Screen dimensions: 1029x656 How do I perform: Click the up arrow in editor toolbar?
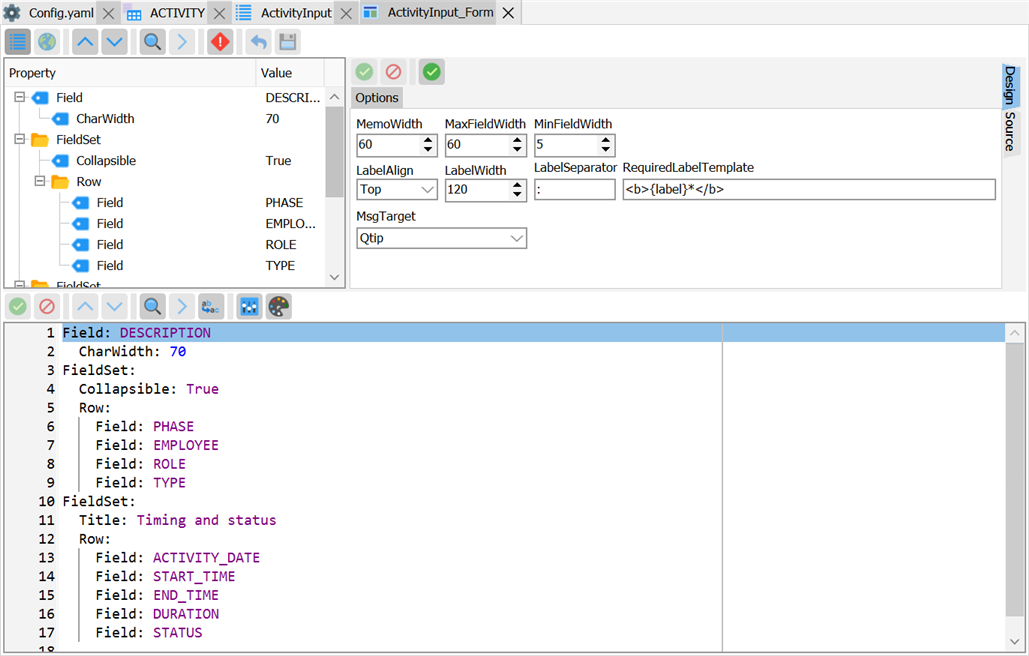[x=85, y=306]
